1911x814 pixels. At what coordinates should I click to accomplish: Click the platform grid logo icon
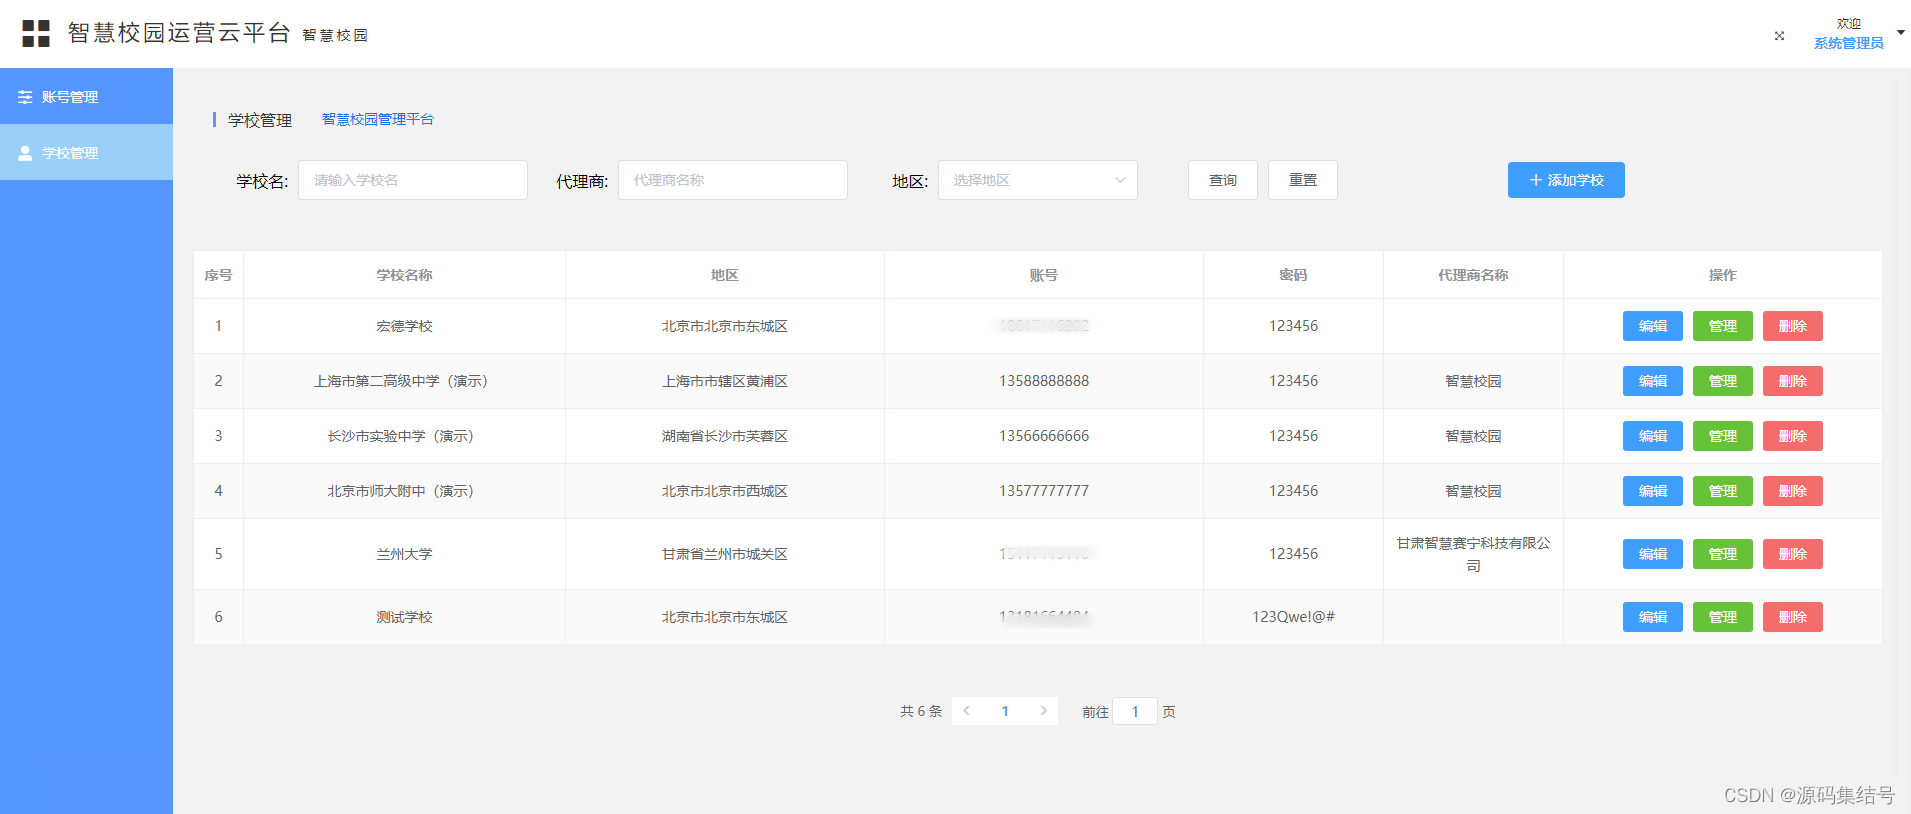pos(36,33)
